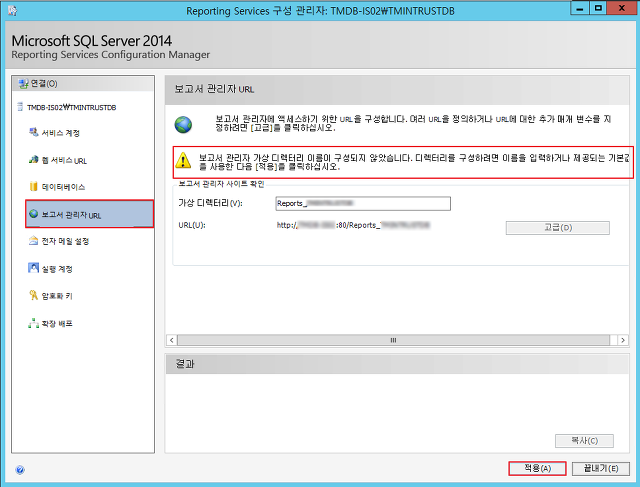This screenshot has height=487, width=640.
Task: Click the database cylinder icon
Action: coord(33,186)
